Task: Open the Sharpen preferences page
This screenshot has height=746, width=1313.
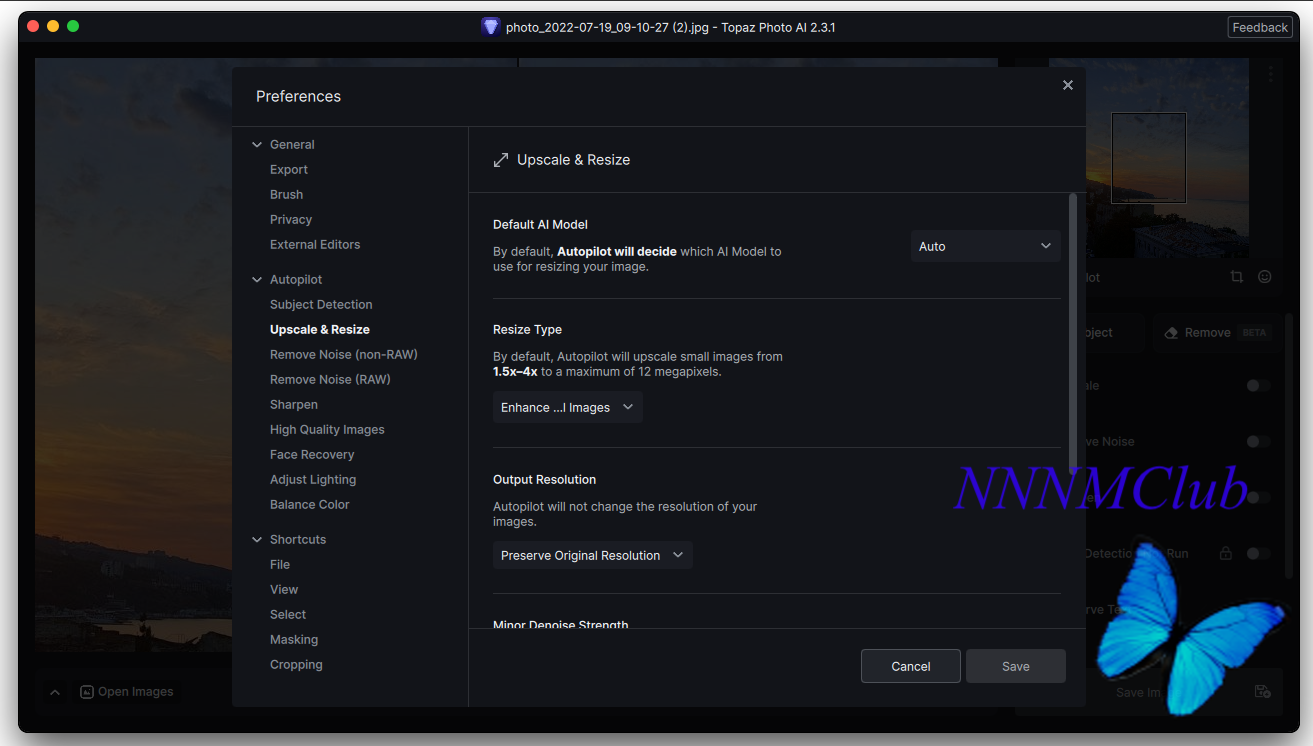Action: click(x=294, y=404)
